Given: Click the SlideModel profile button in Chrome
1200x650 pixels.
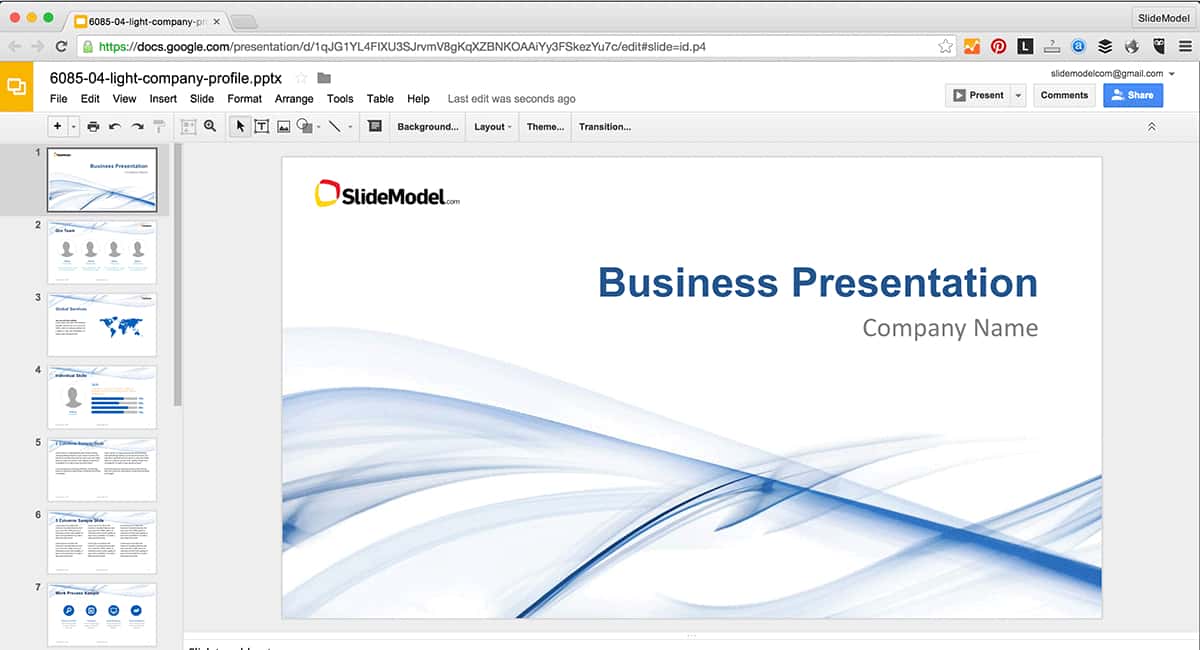Looking at the screenshot, I should tap(1164, 17).
